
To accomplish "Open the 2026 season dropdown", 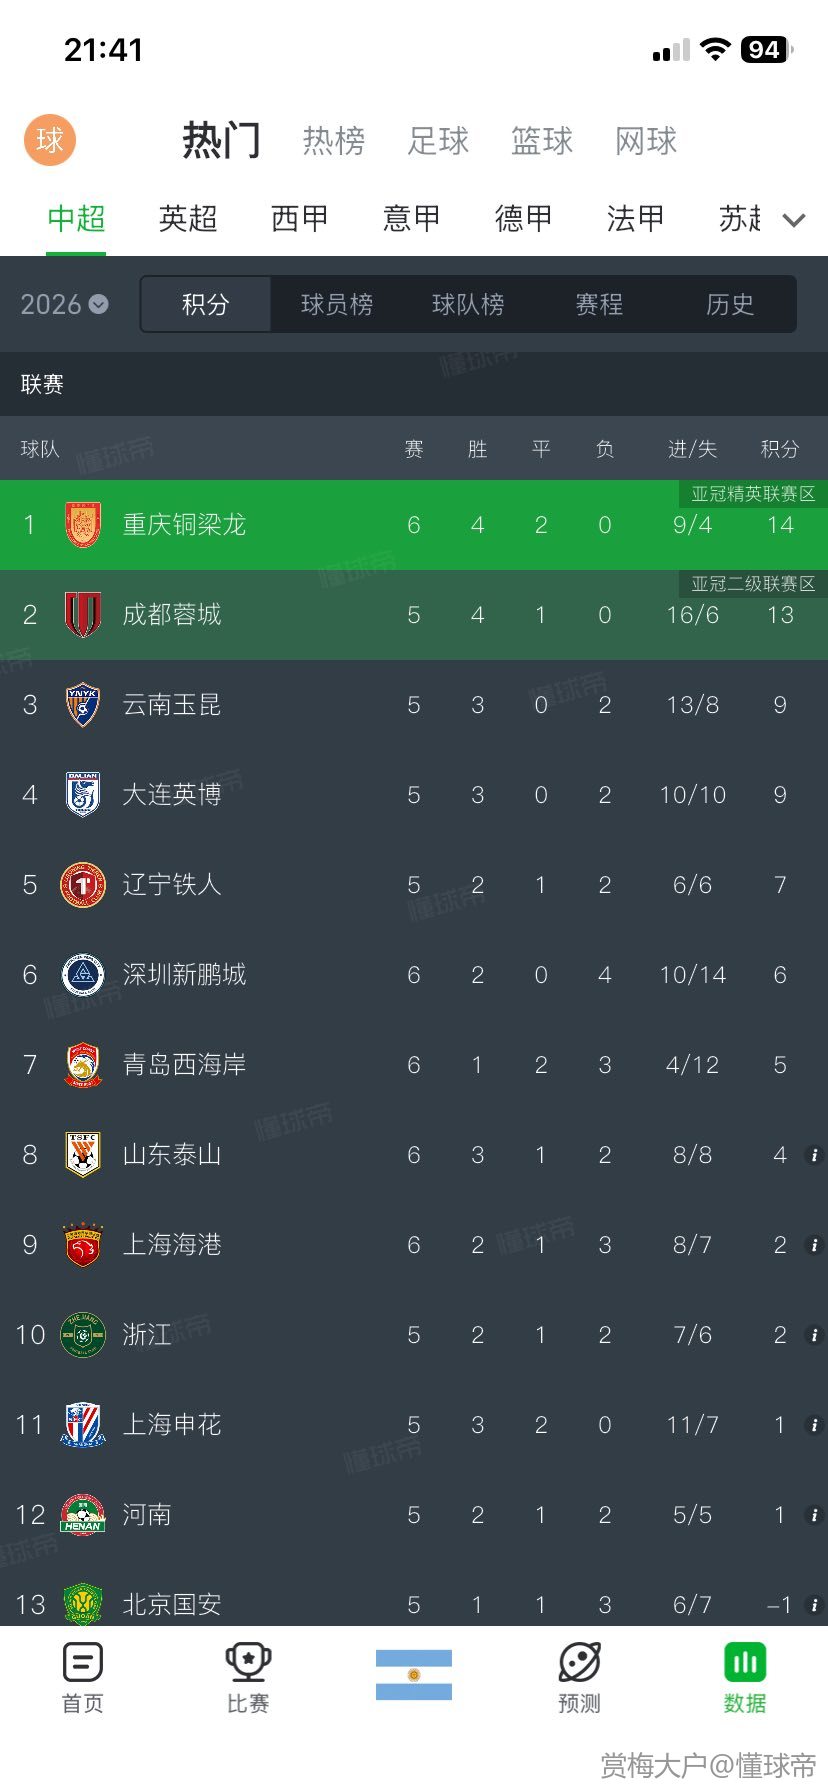I will [65, 304].
